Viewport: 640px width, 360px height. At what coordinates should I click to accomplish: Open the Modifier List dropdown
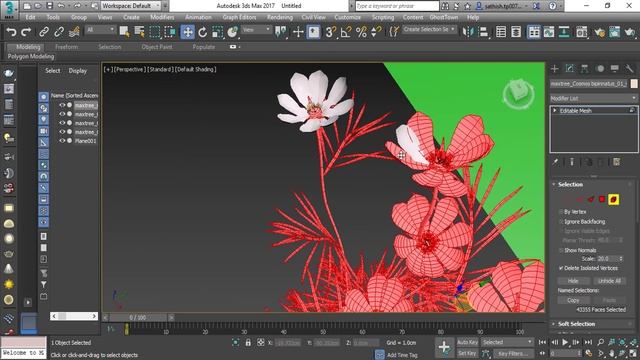click(x=593, y=98)
